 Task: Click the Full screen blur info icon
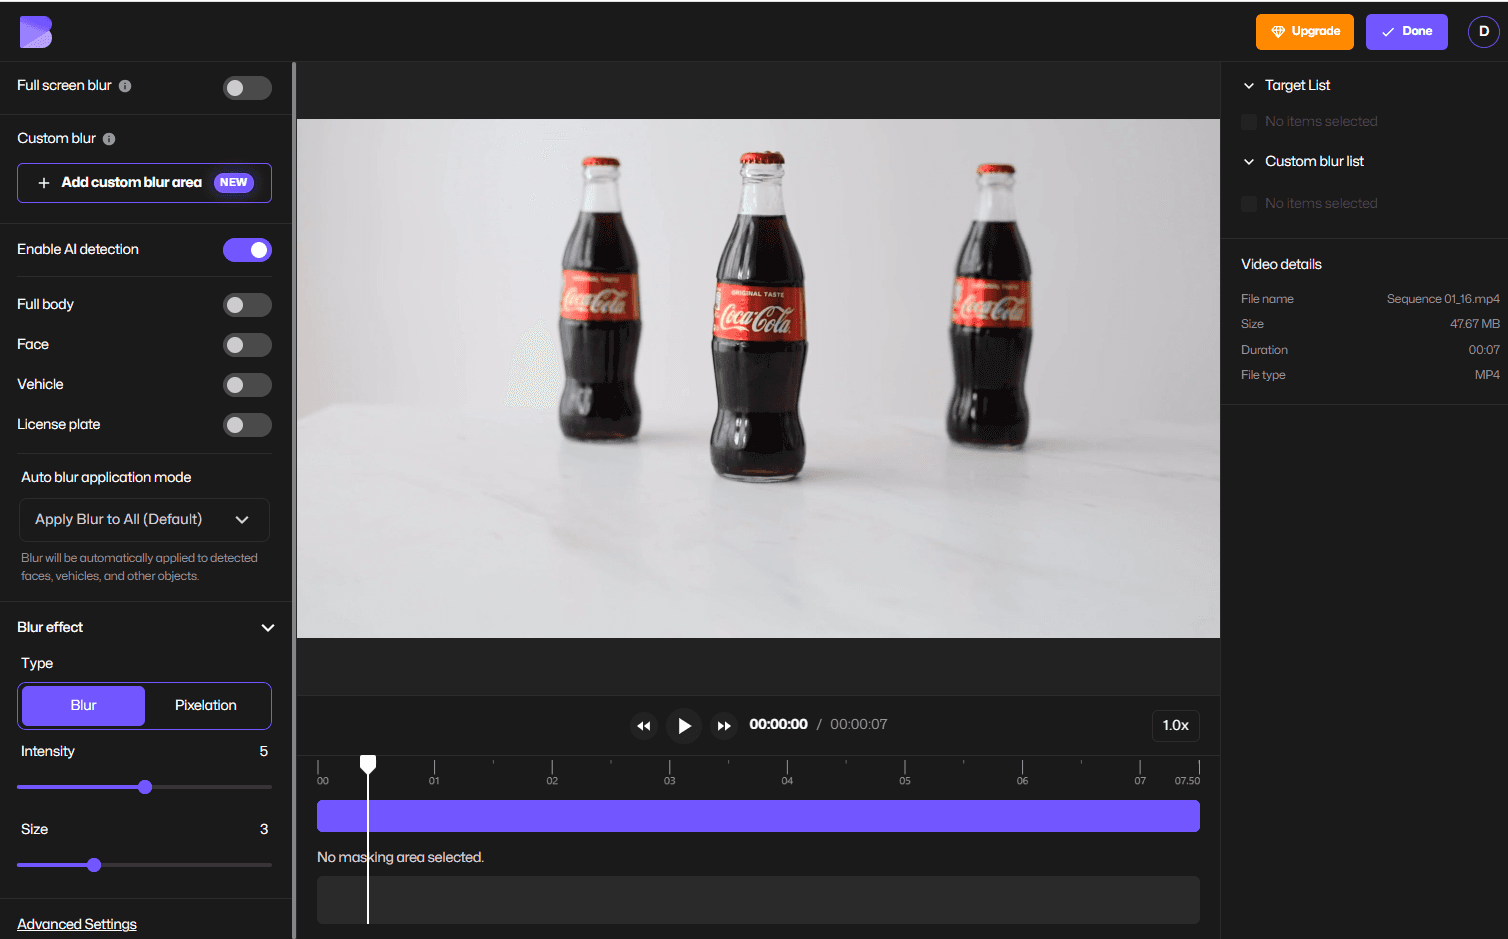pyautogui.click(x=125, y=86)
